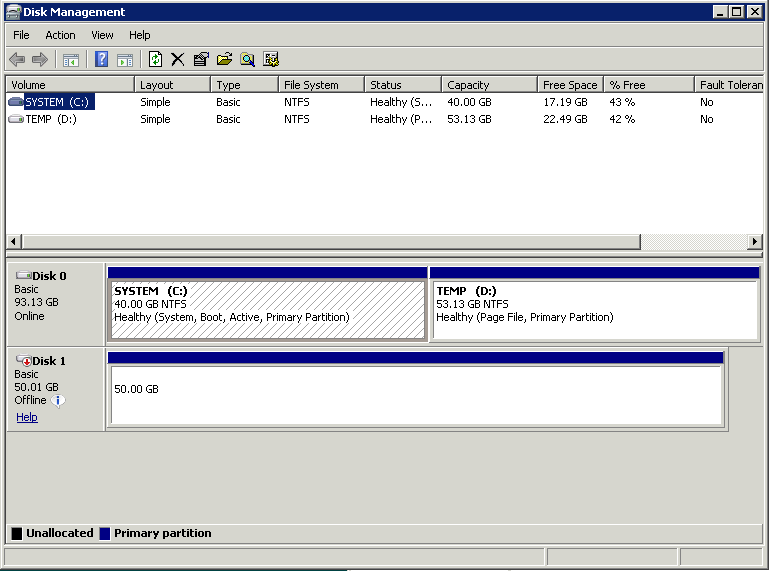Open the Action menu
This screenshot has width=769, height=571.
point(60,35)
